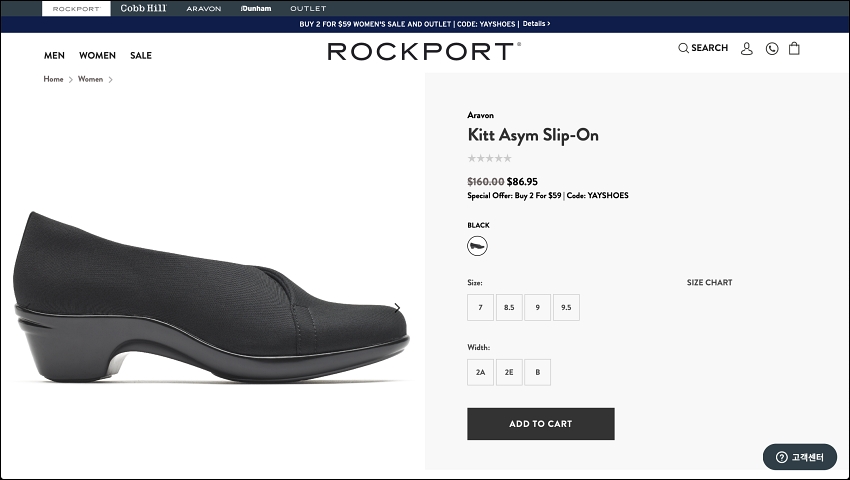Select size 9
Screen dimensions: 850x480
click(x=538, y=308)
